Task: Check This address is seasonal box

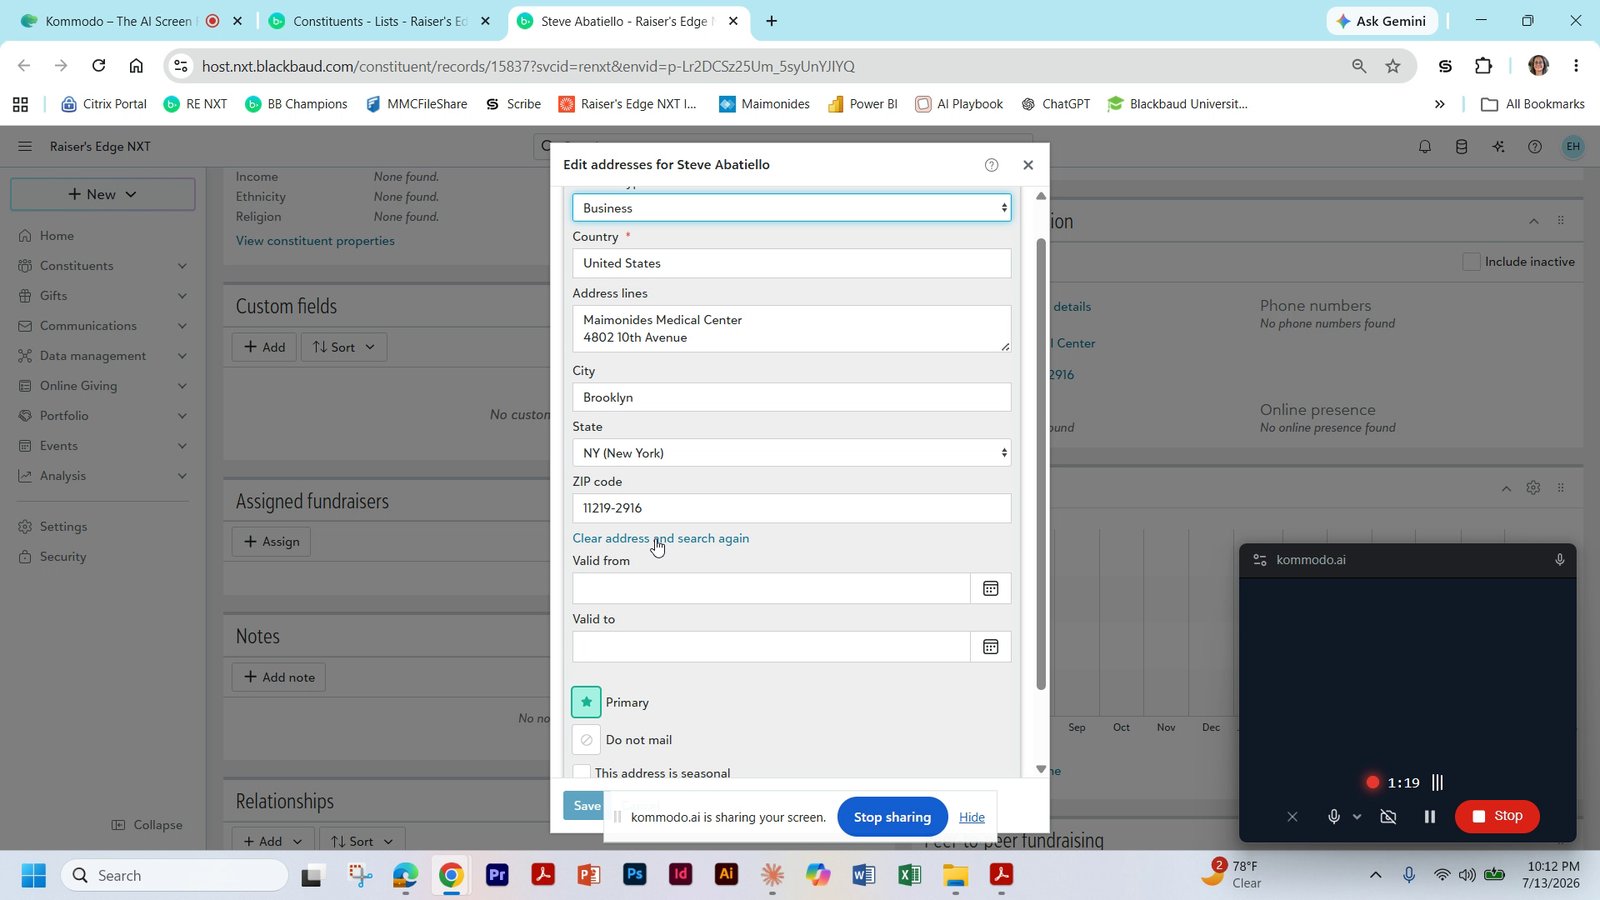Action: coord(582,772)
